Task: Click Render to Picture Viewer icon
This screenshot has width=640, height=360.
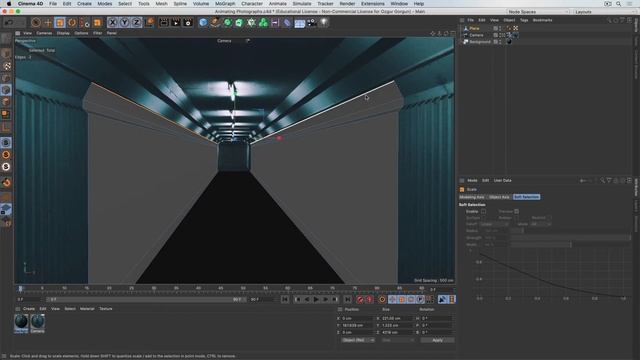Action: (x=176, y=22)
